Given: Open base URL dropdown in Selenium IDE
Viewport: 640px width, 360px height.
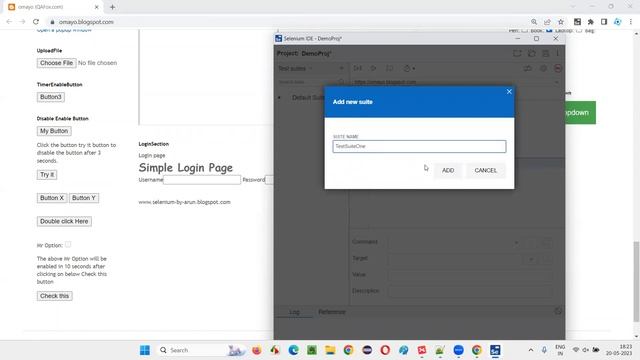Looking at the screenshot, I should (556, 82).
